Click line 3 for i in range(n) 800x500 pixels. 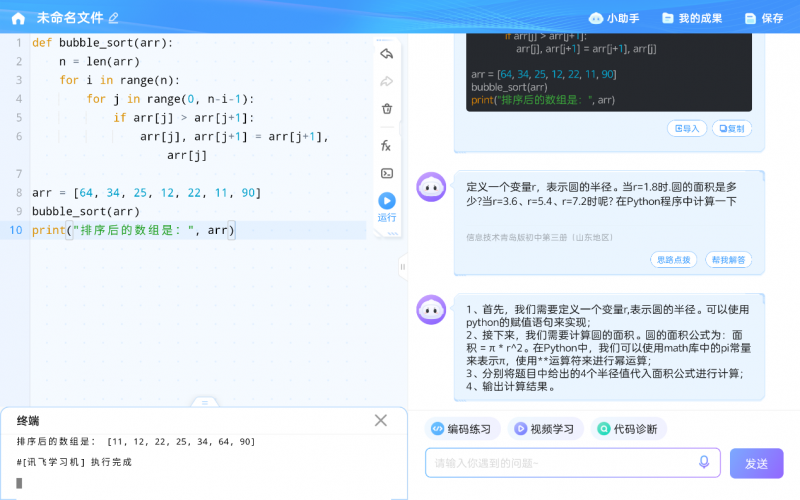pos(119,80)
